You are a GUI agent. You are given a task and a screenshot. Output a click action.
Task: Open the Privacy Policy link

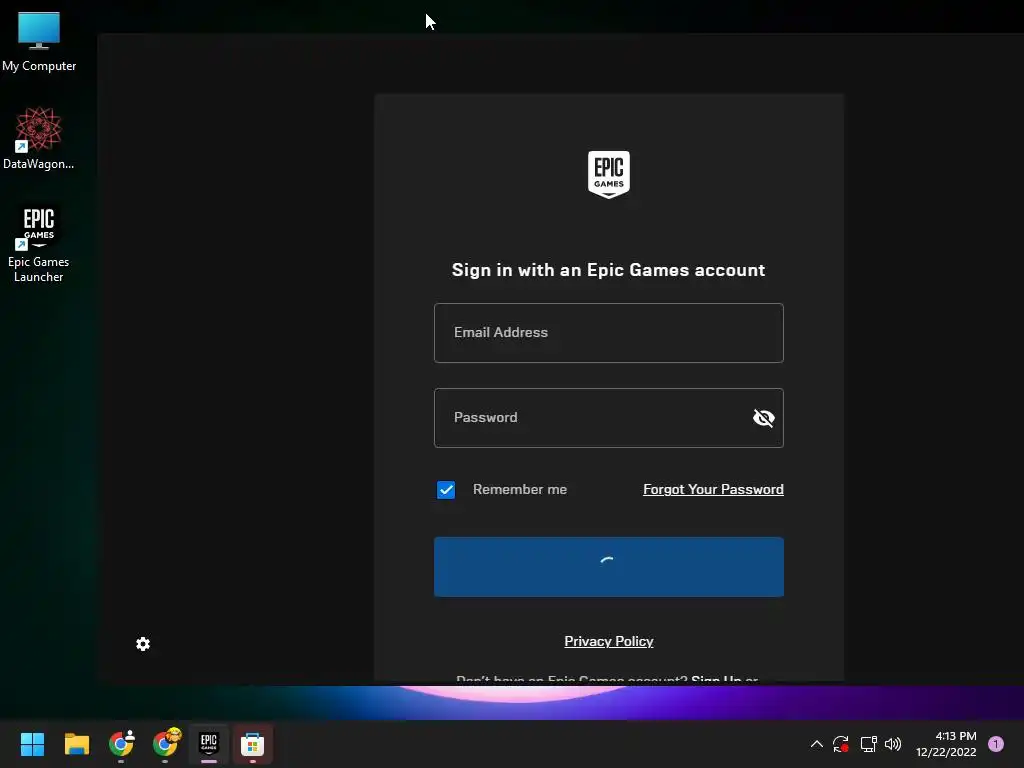tap(609, 641)
